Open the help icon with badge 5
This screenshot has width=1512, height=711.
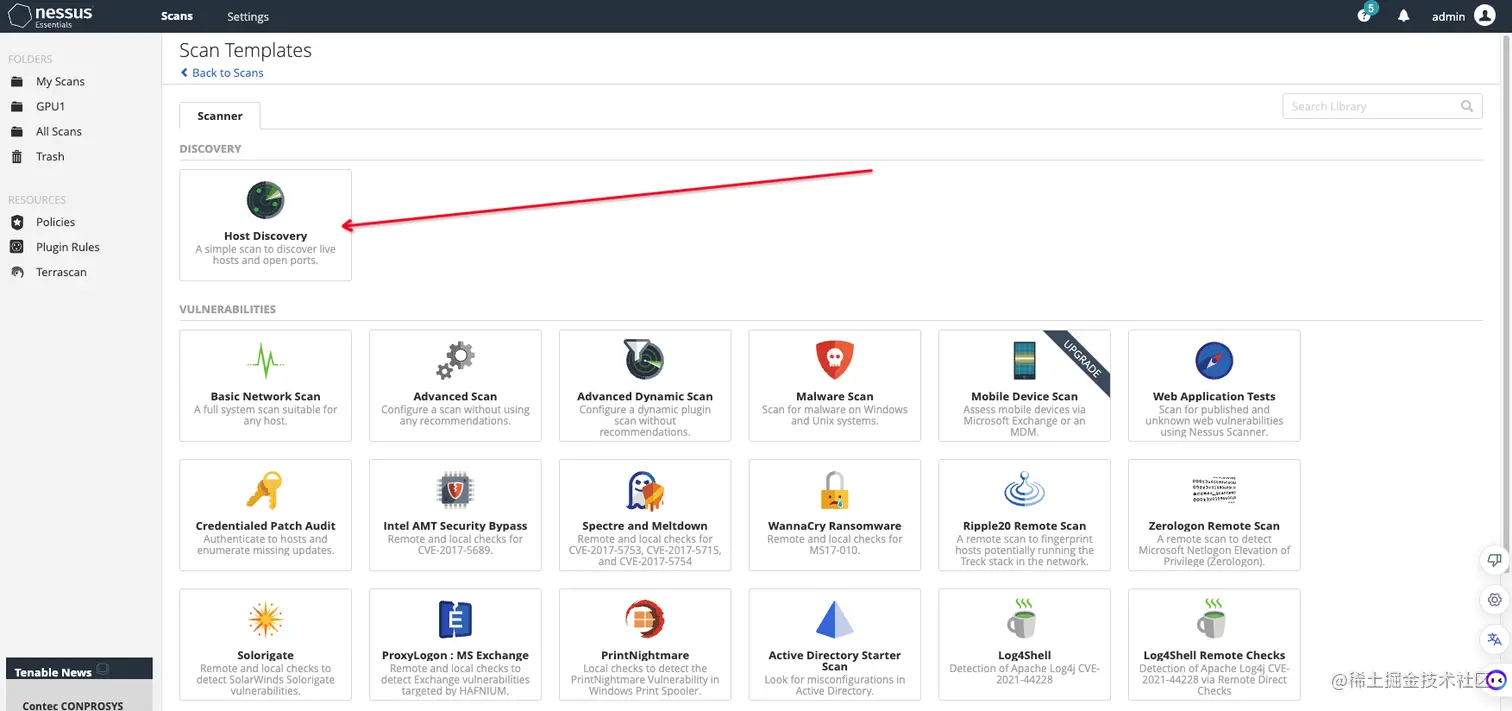[1366, 14]
